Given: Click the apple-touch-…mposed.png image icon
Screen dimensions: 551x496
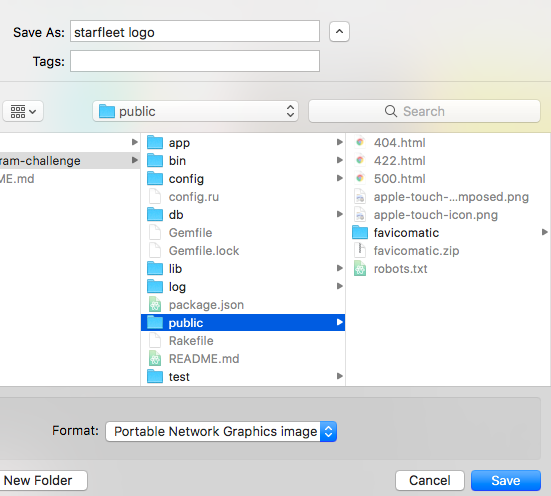Looking at the screenshot, I should tap(360, 197).
